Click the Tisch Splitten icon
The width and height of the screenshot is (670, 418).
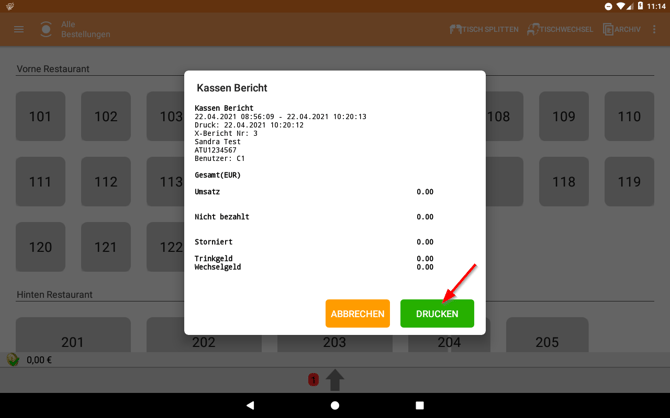[456, 29]
